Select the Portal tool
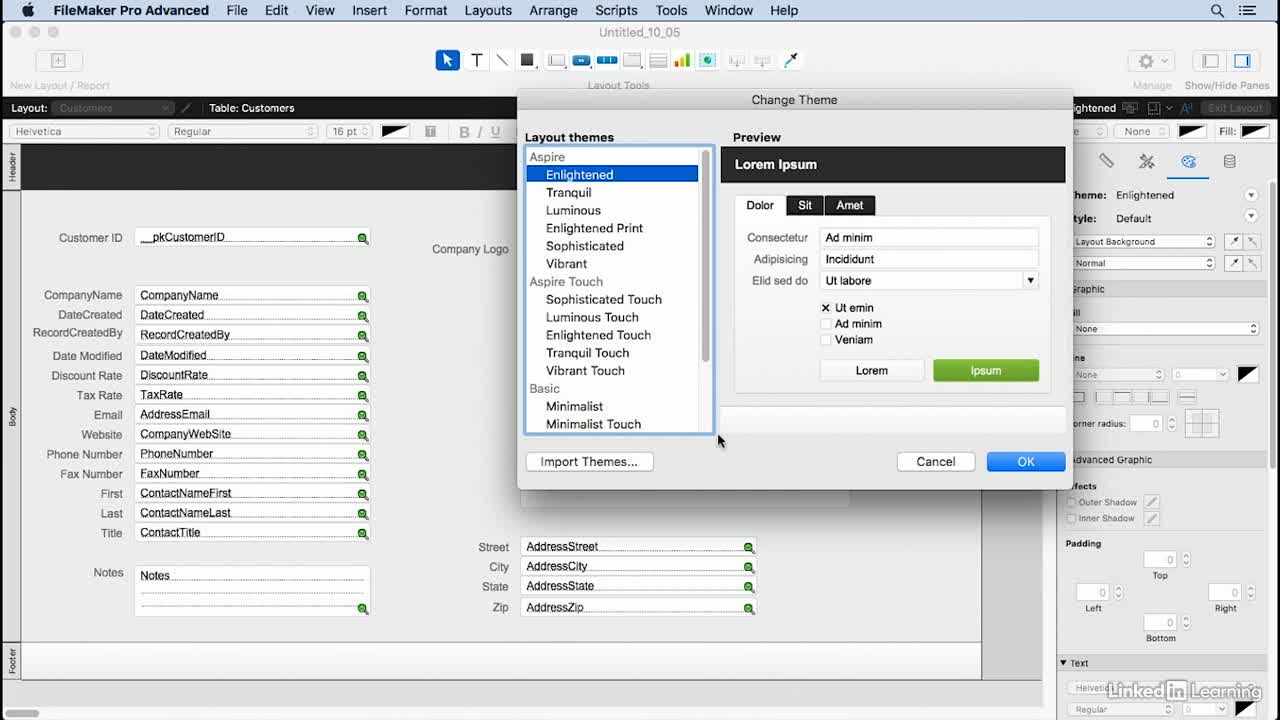1280x720 pixels. click(659, 60)
